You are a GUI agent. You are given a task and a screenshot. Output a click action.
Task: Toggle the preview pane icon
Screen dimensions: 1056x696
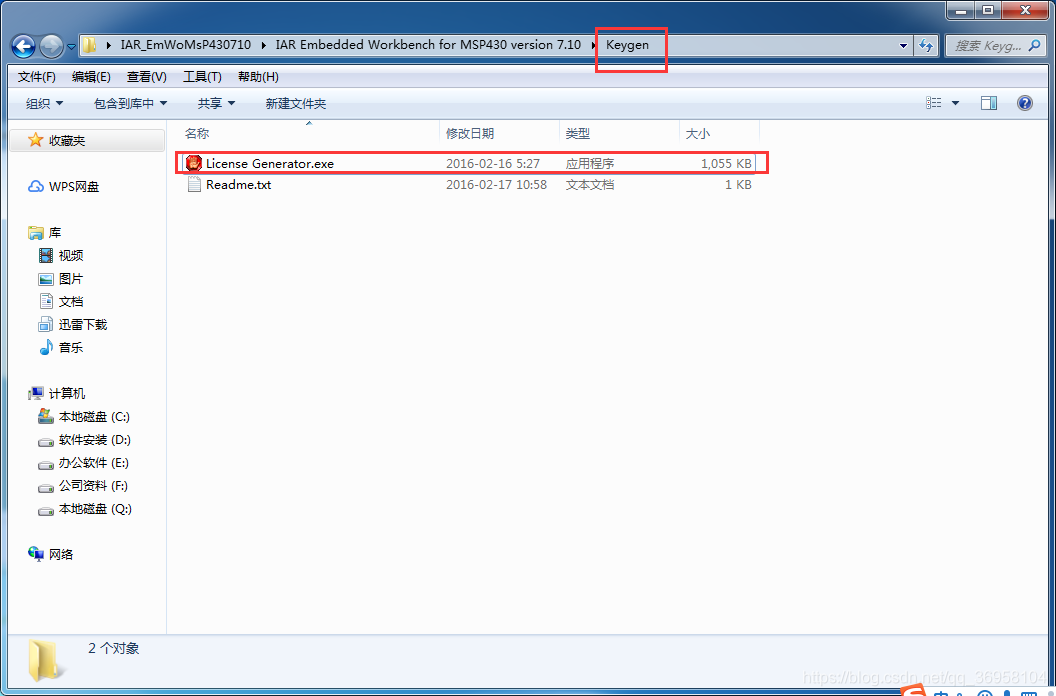[x=989, y=103]
